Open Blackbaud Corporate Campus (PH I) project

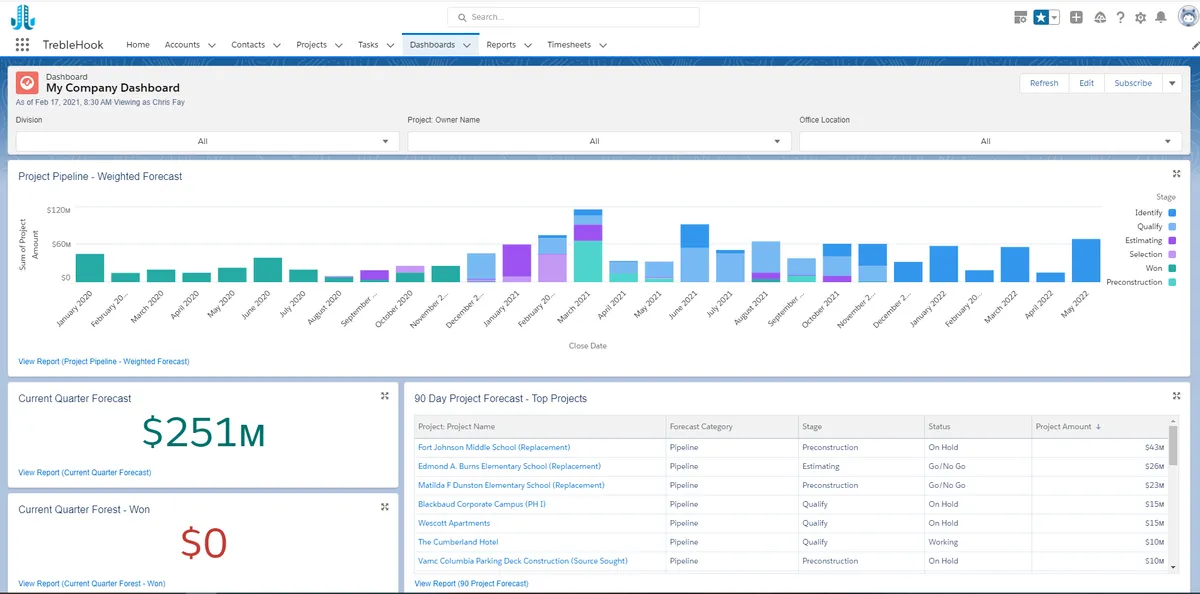pyautogui.click(x=482, y=504)
